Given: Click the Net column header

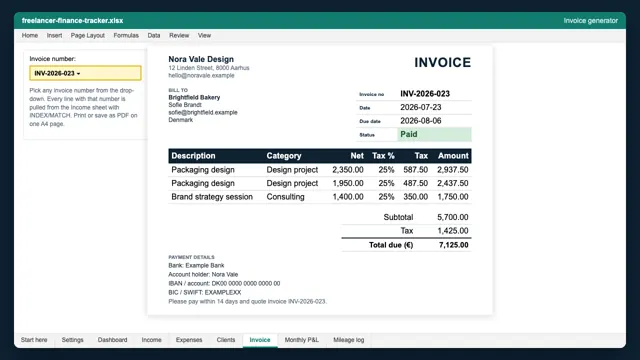Looking at the screenshot, I should (x=357, y=156).
